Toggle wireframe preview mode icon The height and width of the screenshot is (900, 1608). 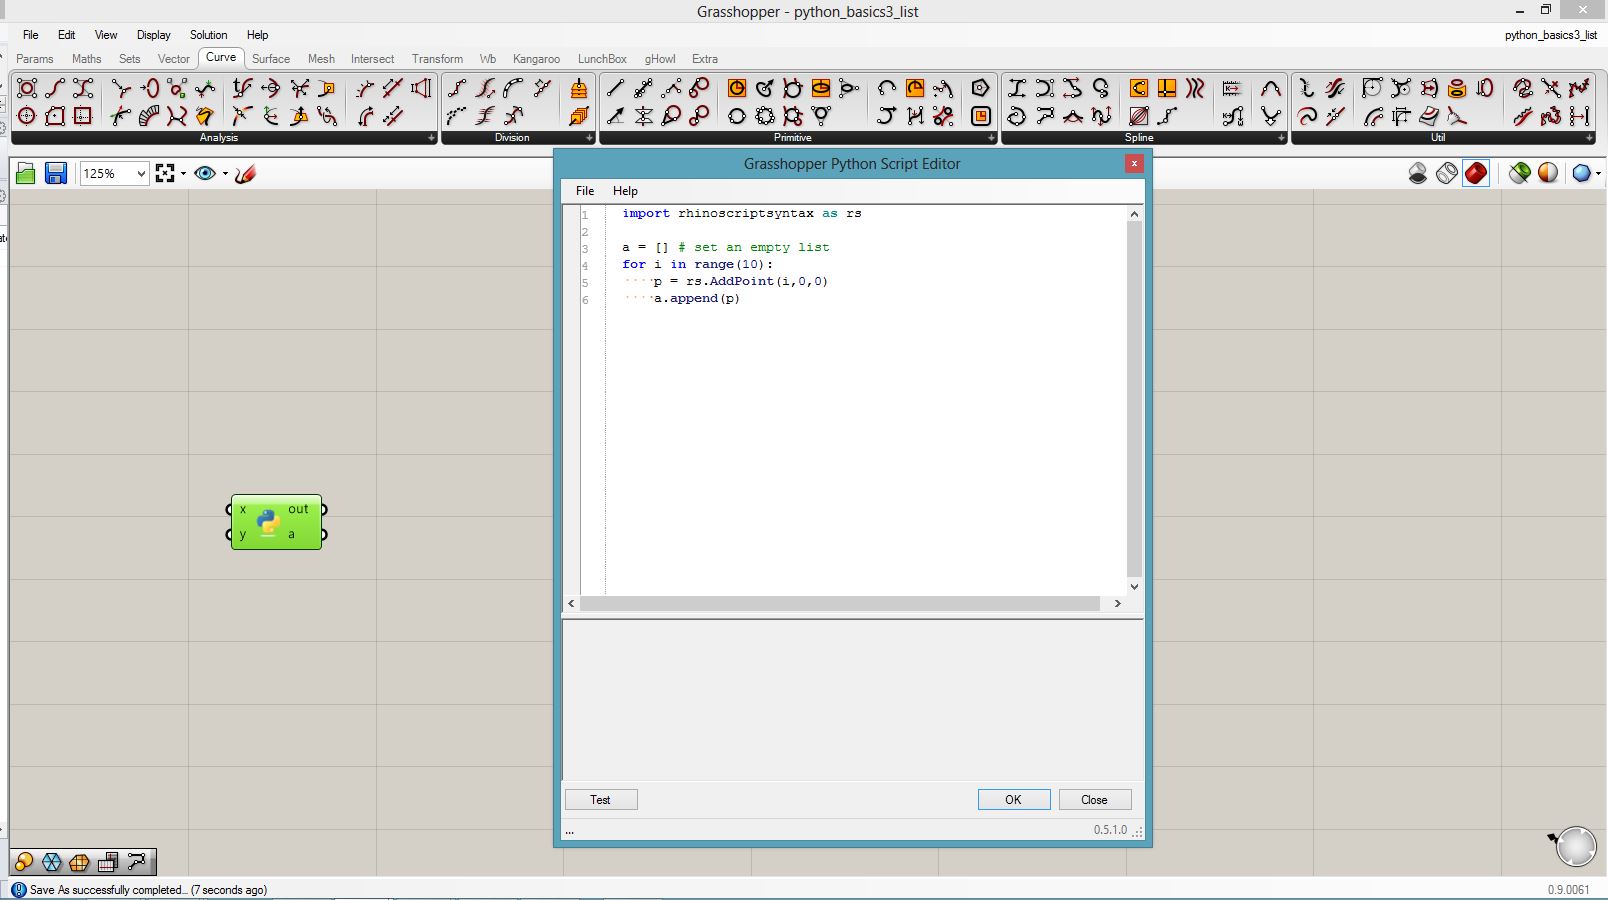coord(1447,174)
